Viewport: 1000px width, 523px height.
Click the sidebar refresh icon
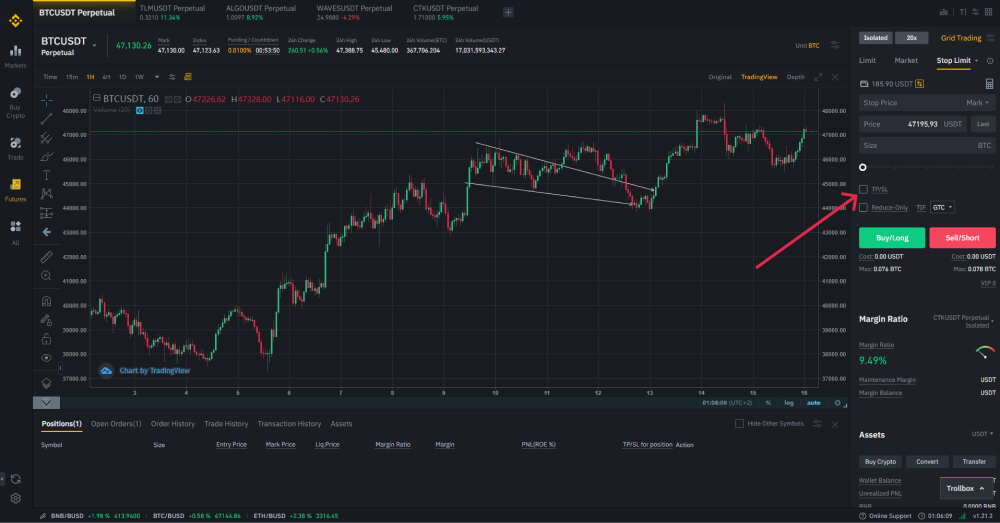click(15, 478)
